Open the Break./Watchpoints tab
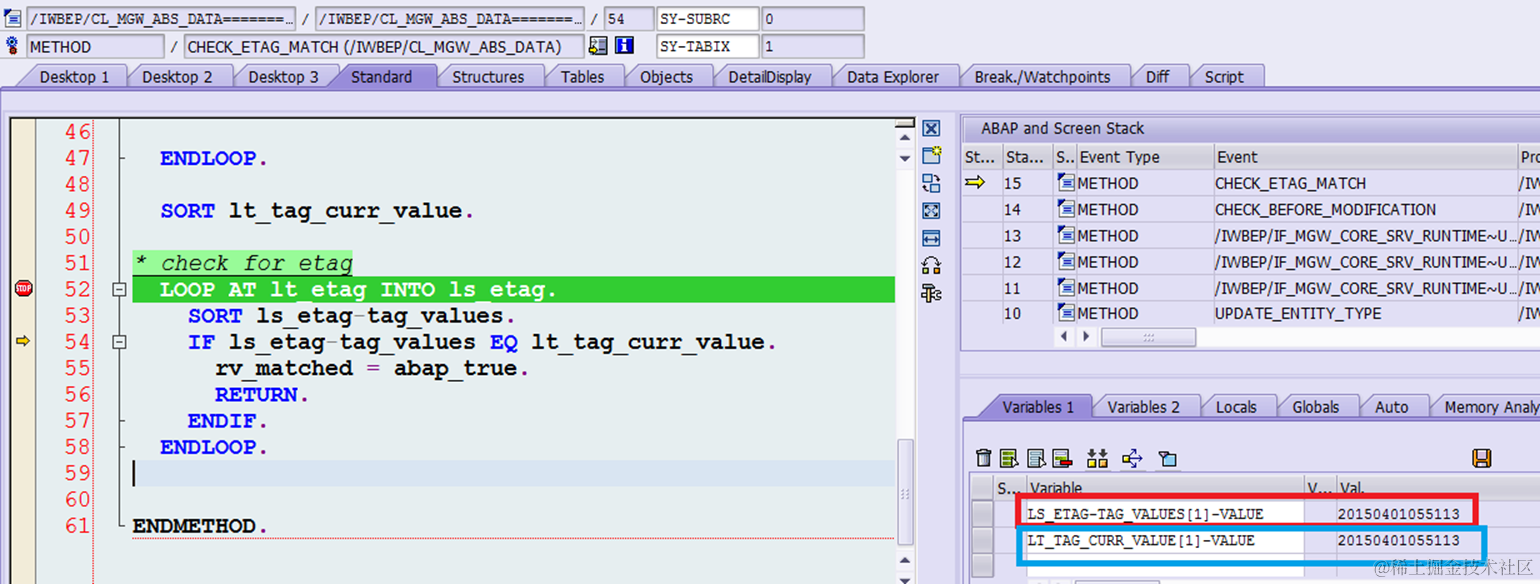 tap(1042, 76)
